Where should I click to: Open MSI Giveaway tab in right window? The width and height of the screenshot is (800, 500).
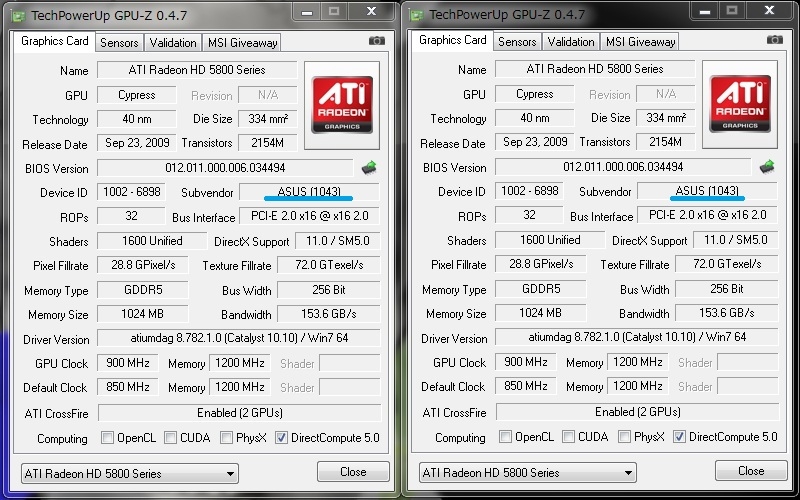(640, 42)
